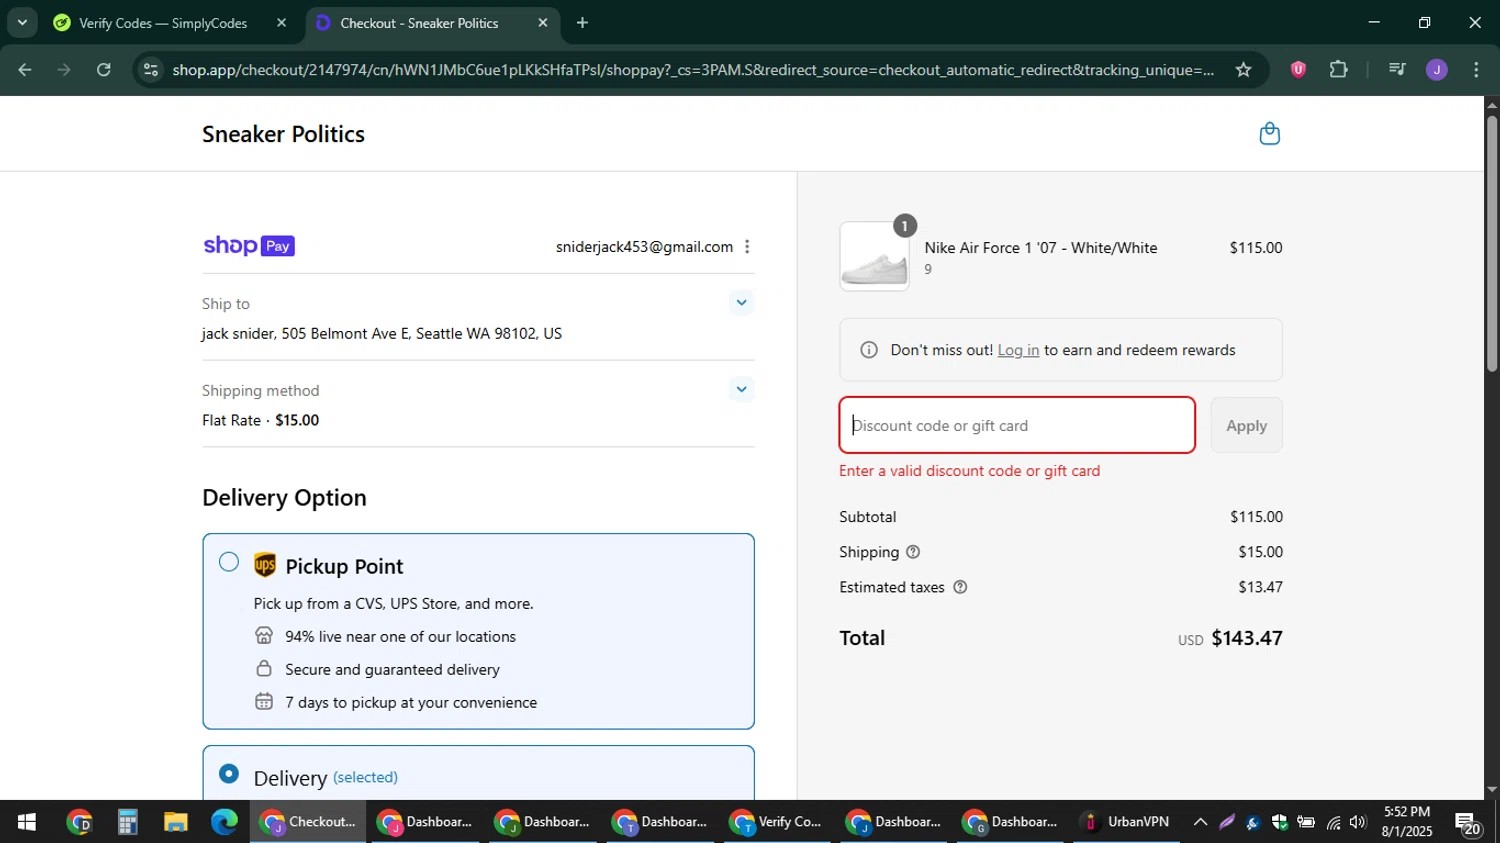Reload the checkout page

coord(104,70)
